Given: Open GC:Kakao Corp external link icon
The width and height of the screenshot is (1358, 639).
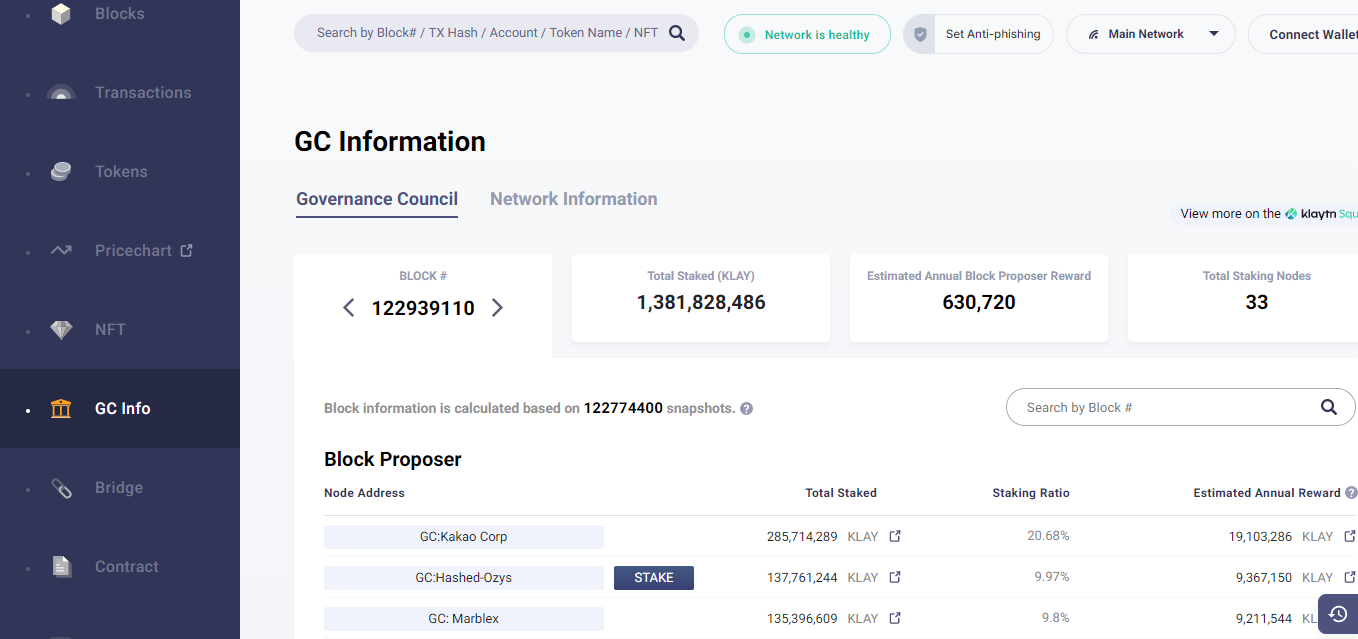Looking at the screenshot, I should click(x=893, y=536).
